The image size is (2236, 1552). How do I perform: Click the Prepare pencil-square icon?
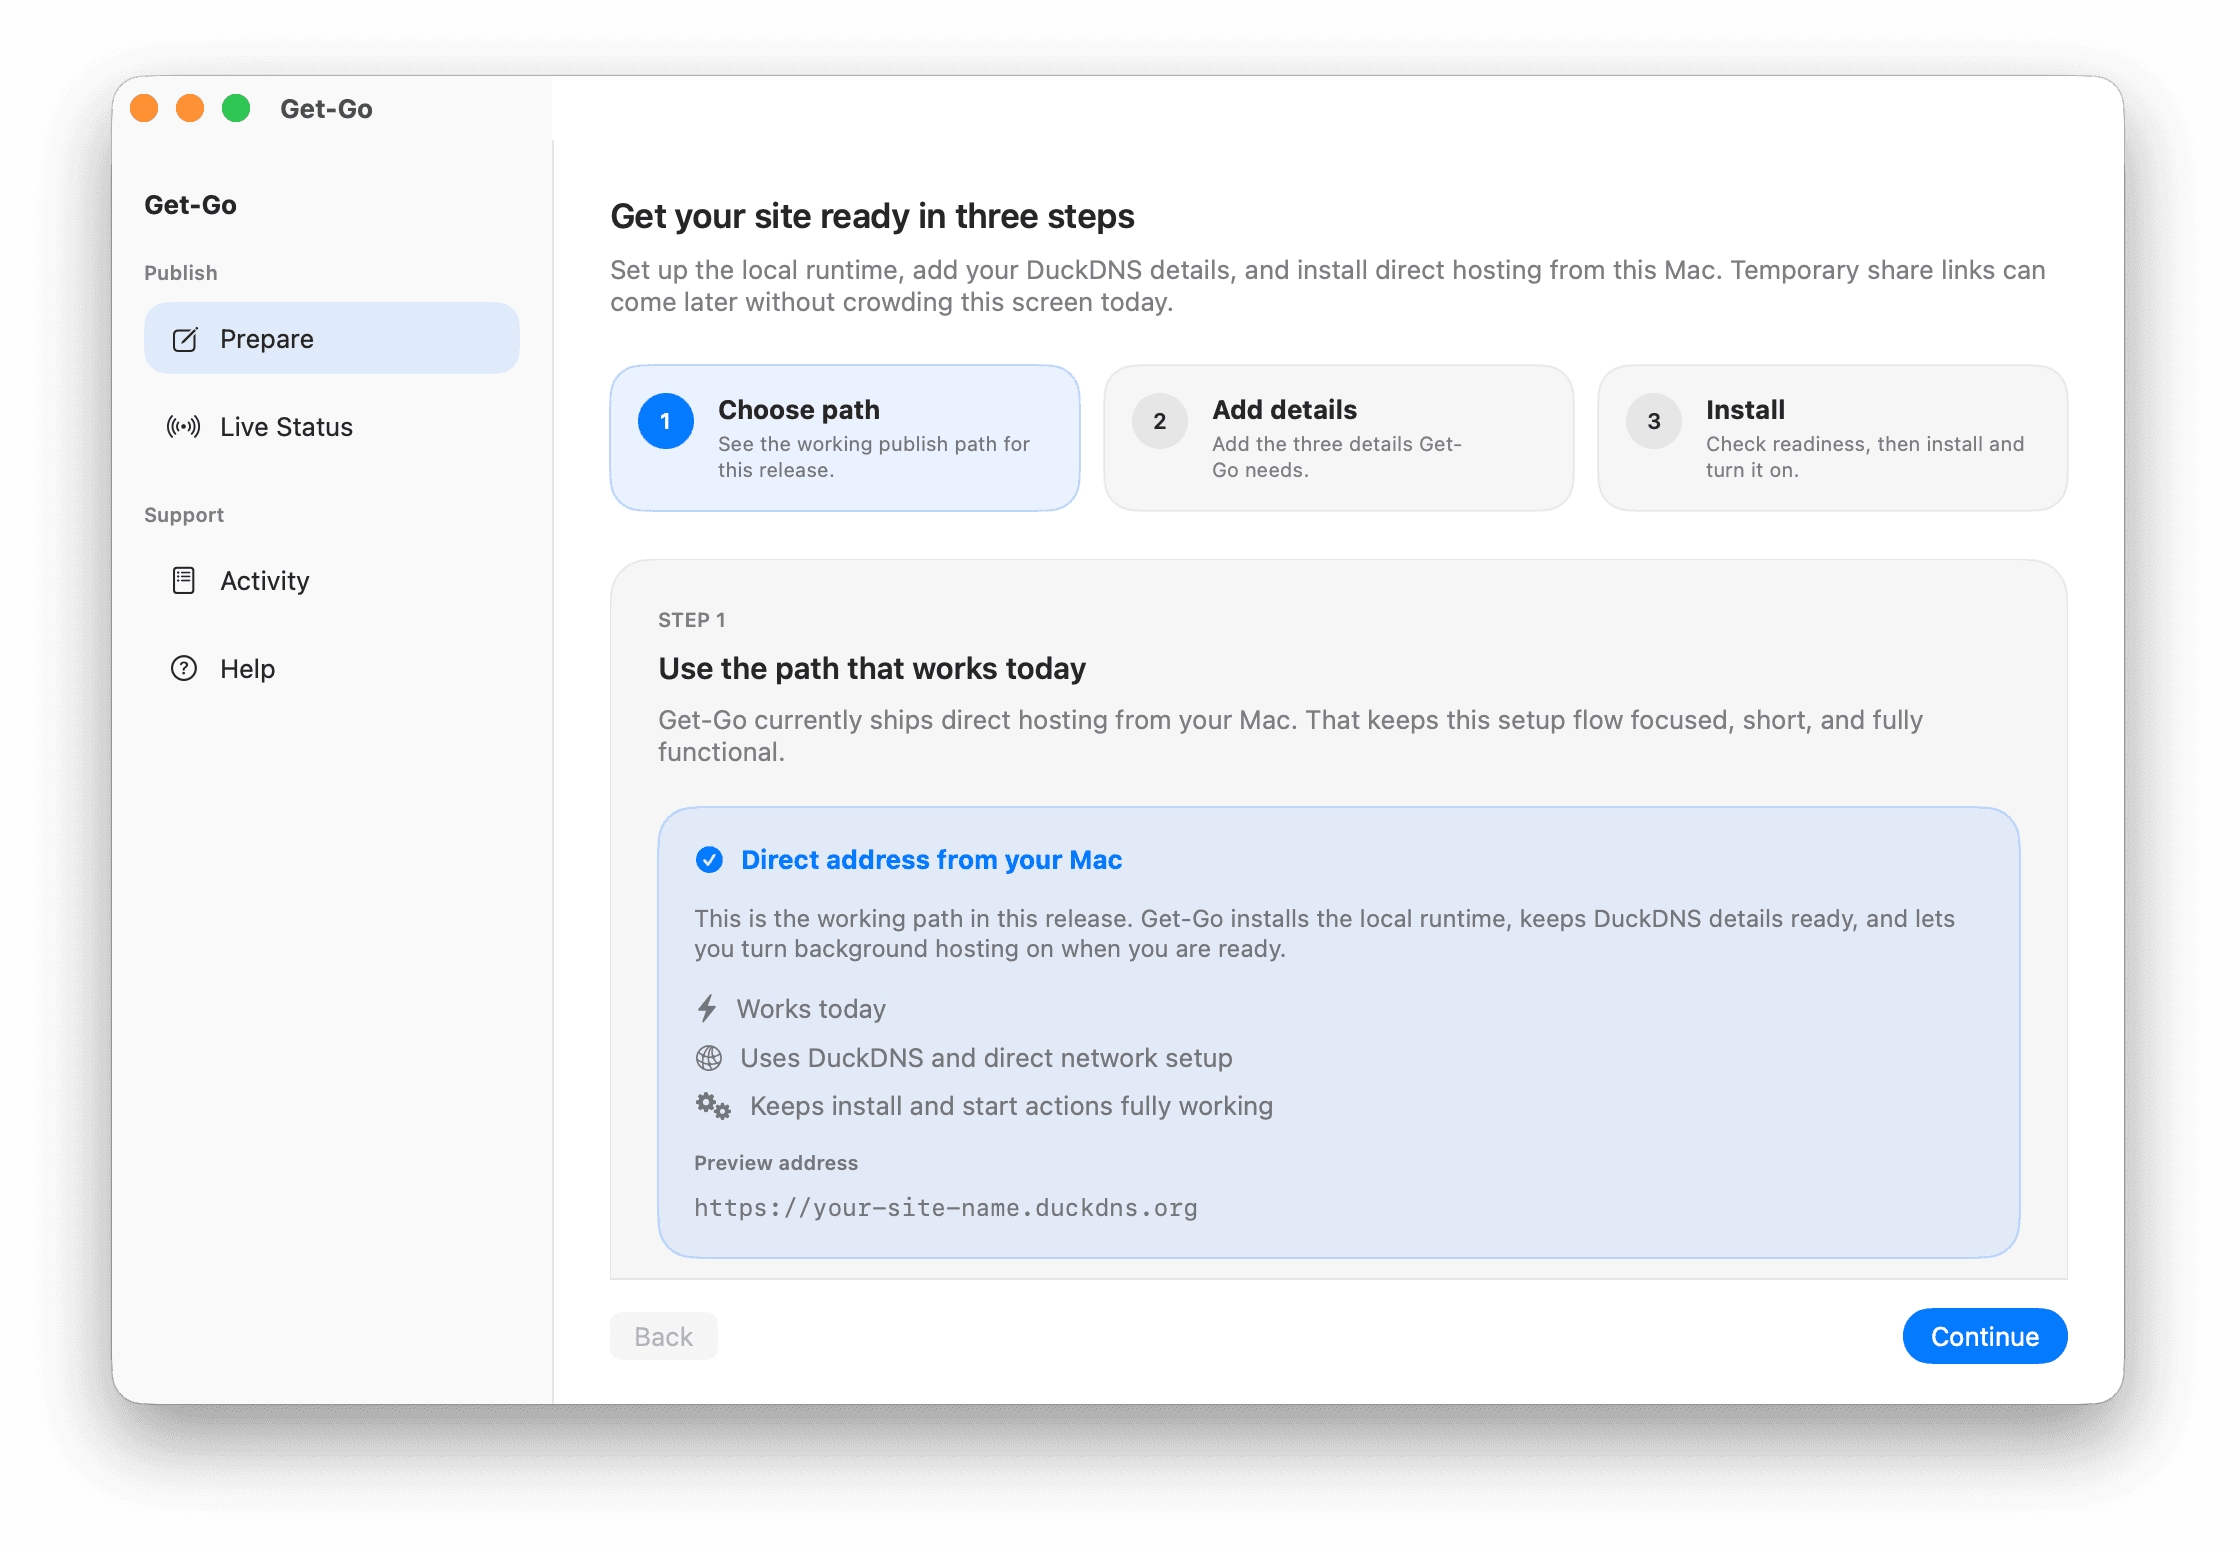click(185, 339)
